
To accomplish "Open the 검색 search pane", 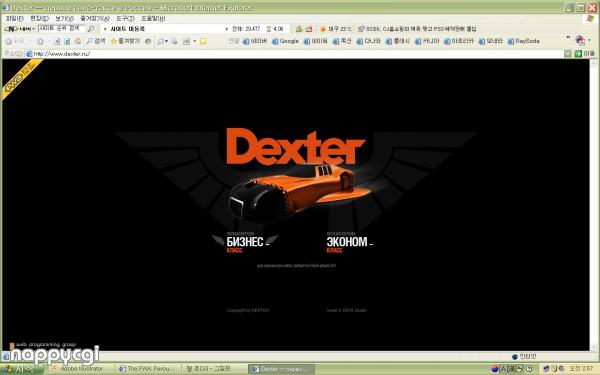I will coord(96,41).
